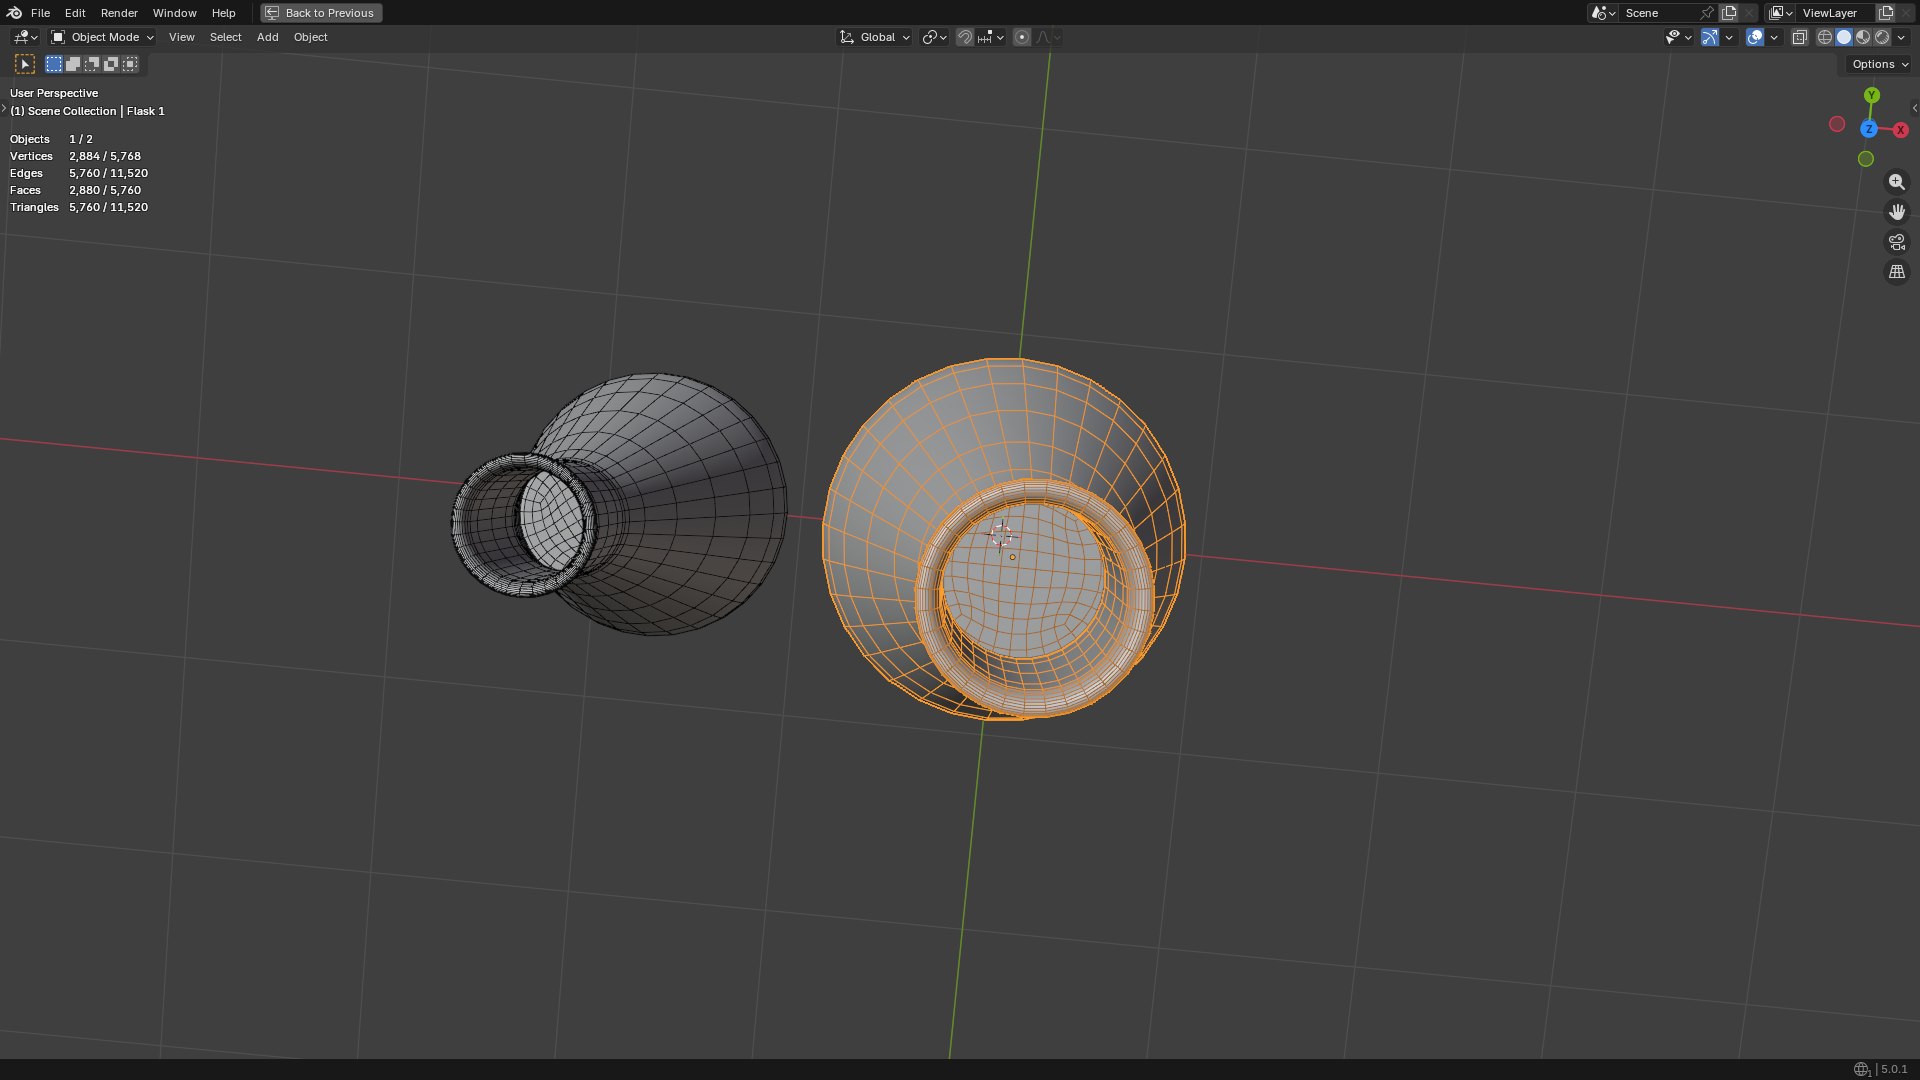Viewport: 1920px width, 1080px height.
Task: Expand the sidebar with the right-edge arrow
Action: point(1914,108)
